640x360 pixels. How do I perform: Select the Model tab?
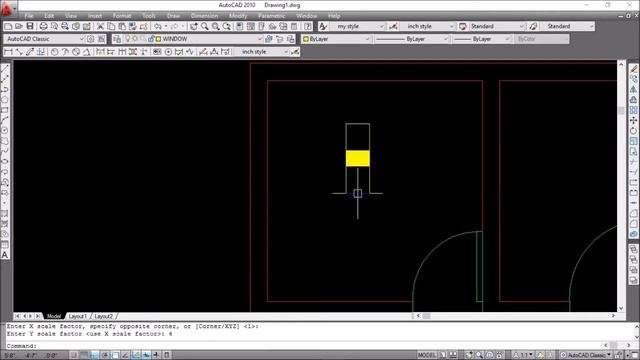tap(53, 316)
